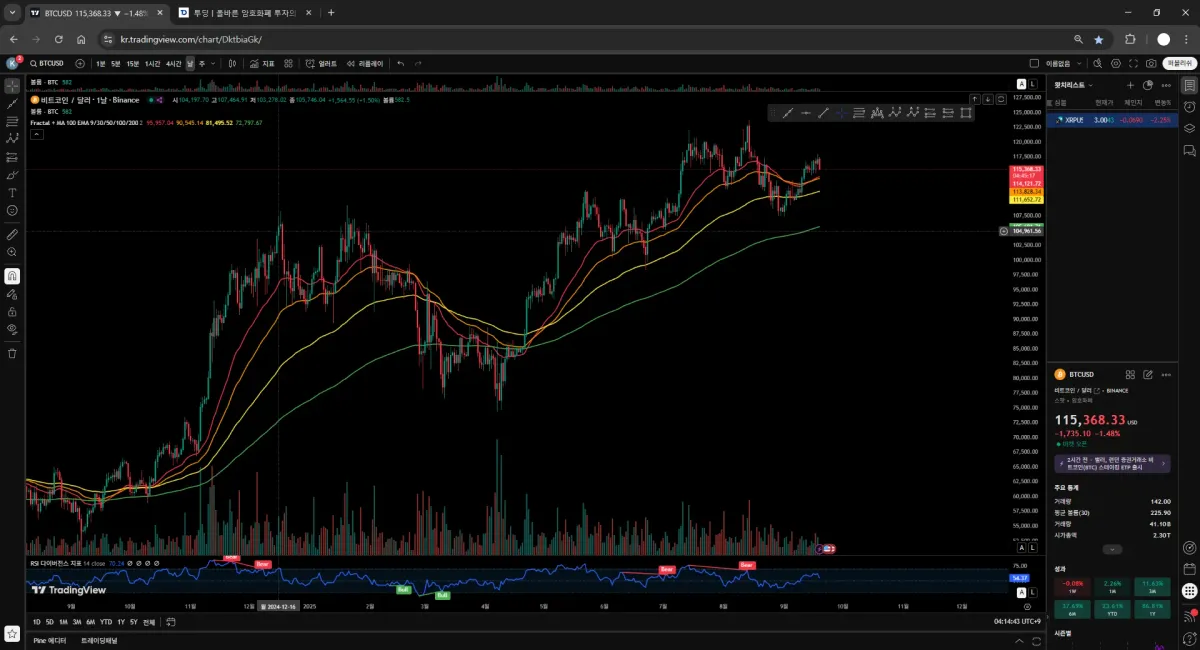Open chart settings gear icon
Viewport: 1200px width, 650px height.
(x=1116, y=63)
